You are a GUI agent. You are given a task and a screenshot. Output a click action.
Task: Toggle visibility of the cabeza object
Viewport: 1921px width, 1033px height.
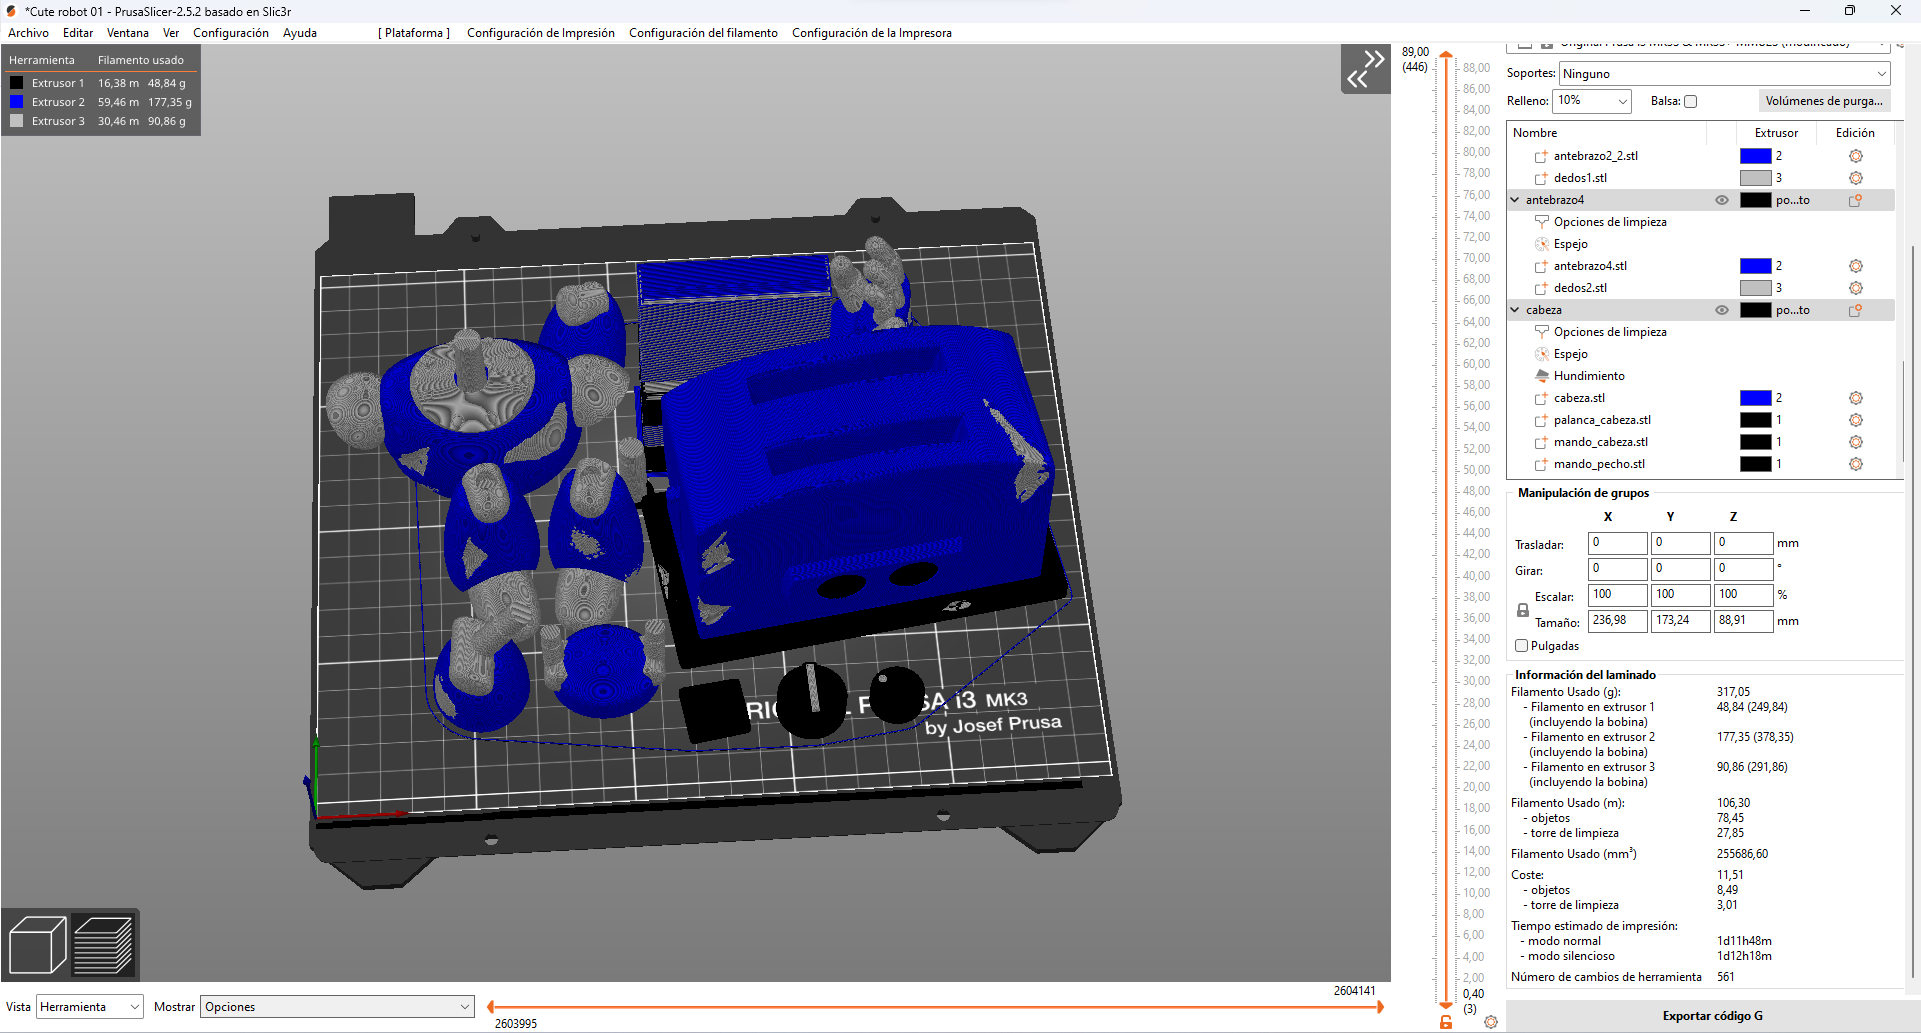1722,310
